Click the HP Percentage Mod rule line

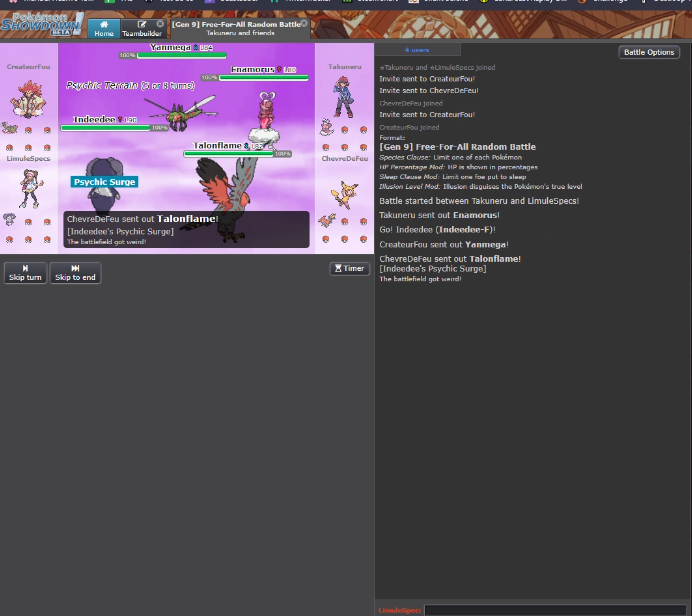pos(459,167)
